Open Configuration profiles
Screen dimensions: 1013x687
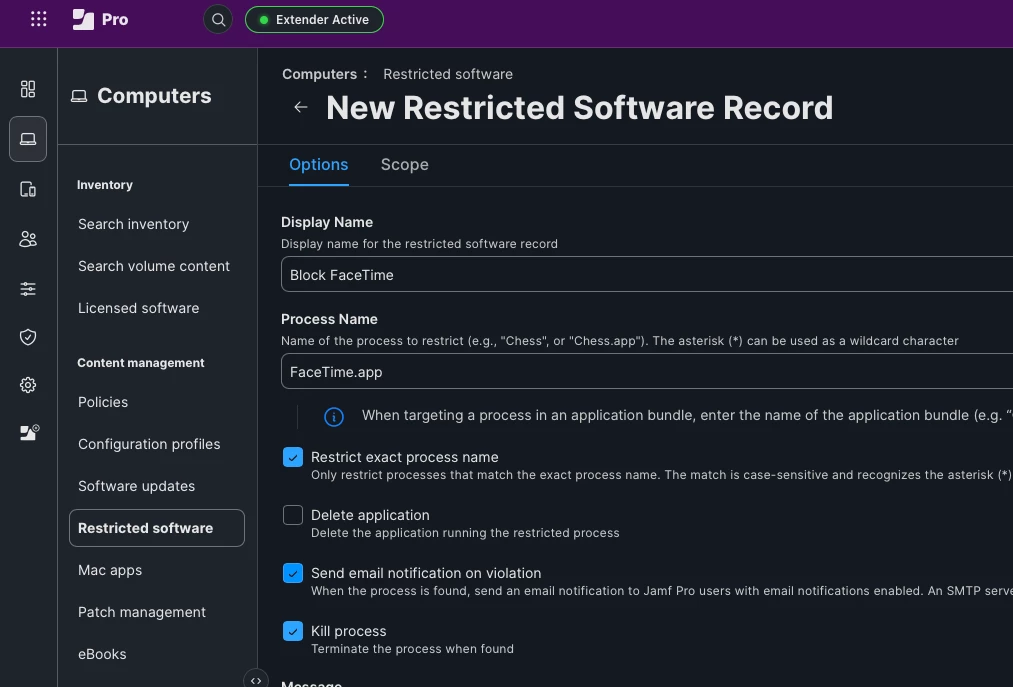tap(149, 444)
